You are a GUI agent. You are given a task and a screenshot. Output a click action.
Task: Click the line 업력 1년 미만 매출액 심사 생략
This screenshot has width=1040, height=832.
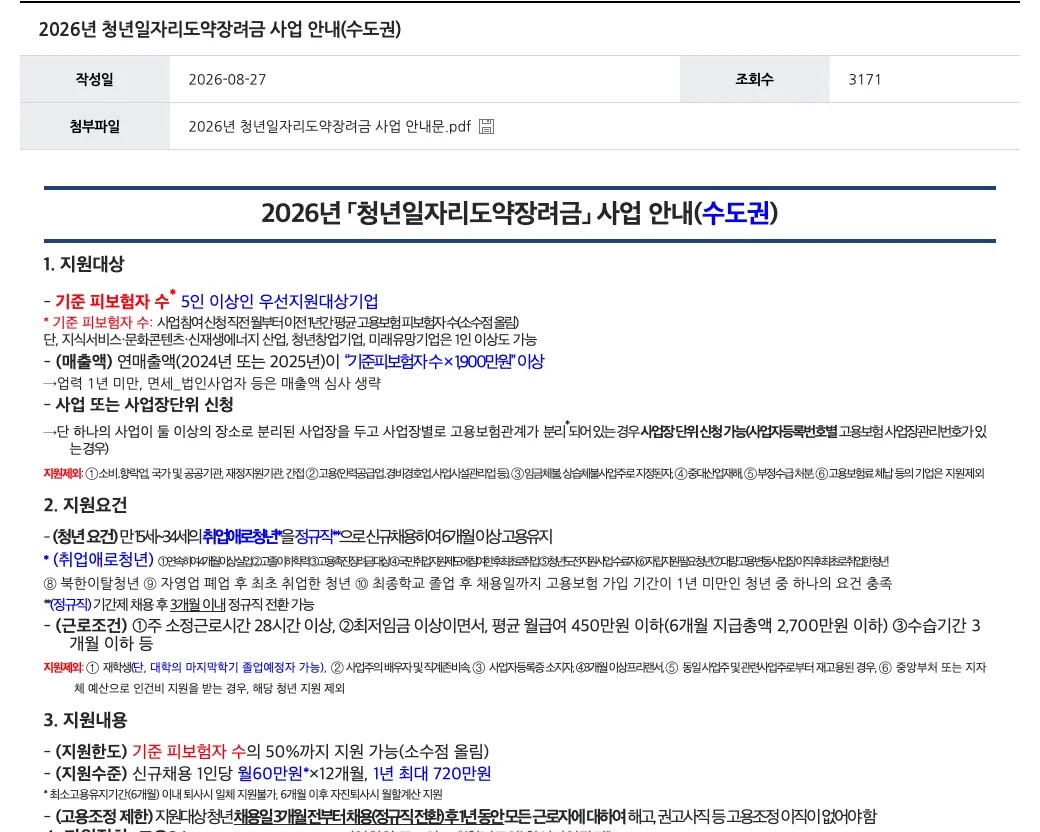coord(212,383)
